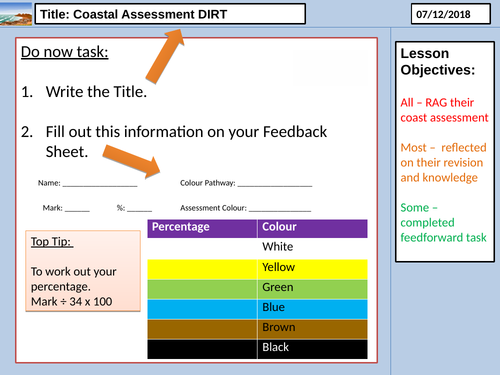Select the red 'All – RAG their coast assessment' objective
This screenshot has width=500, height=375.
[x=444, y=110]
